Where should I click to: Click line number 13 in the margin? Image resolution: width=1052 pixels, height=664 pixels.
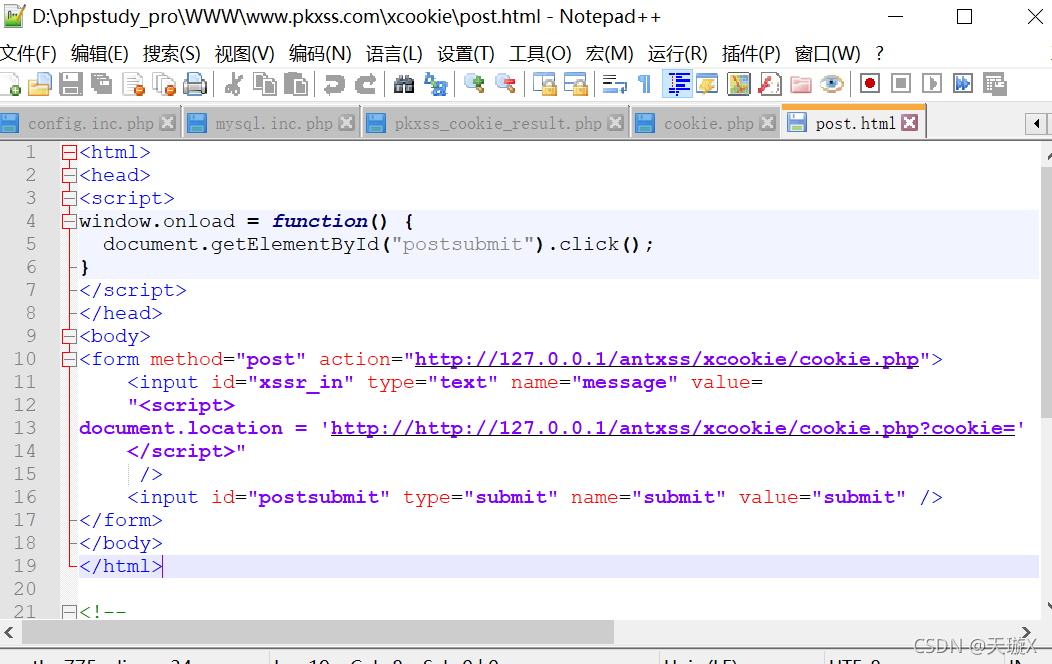[x=25, y=428]
